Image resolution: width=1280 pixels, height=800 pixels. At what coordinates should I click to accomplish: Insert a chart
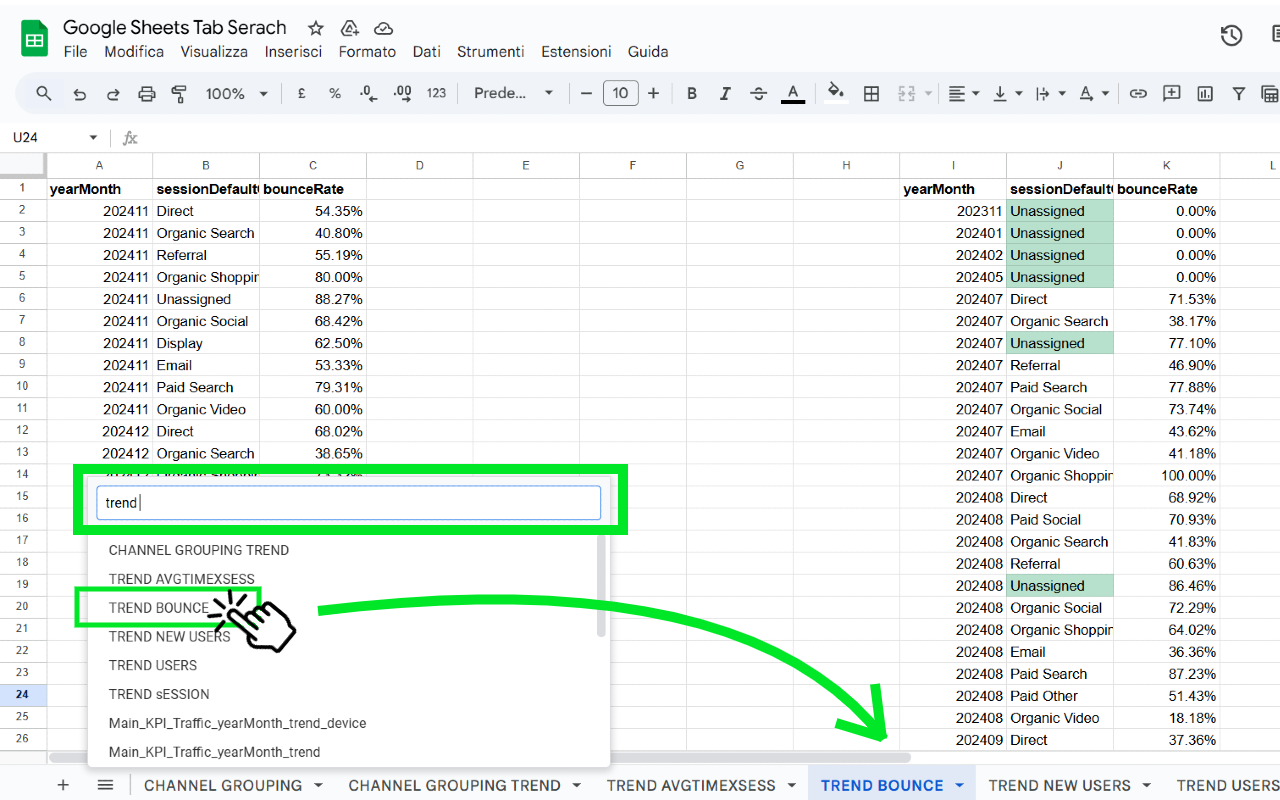(x=1203, y=93)
